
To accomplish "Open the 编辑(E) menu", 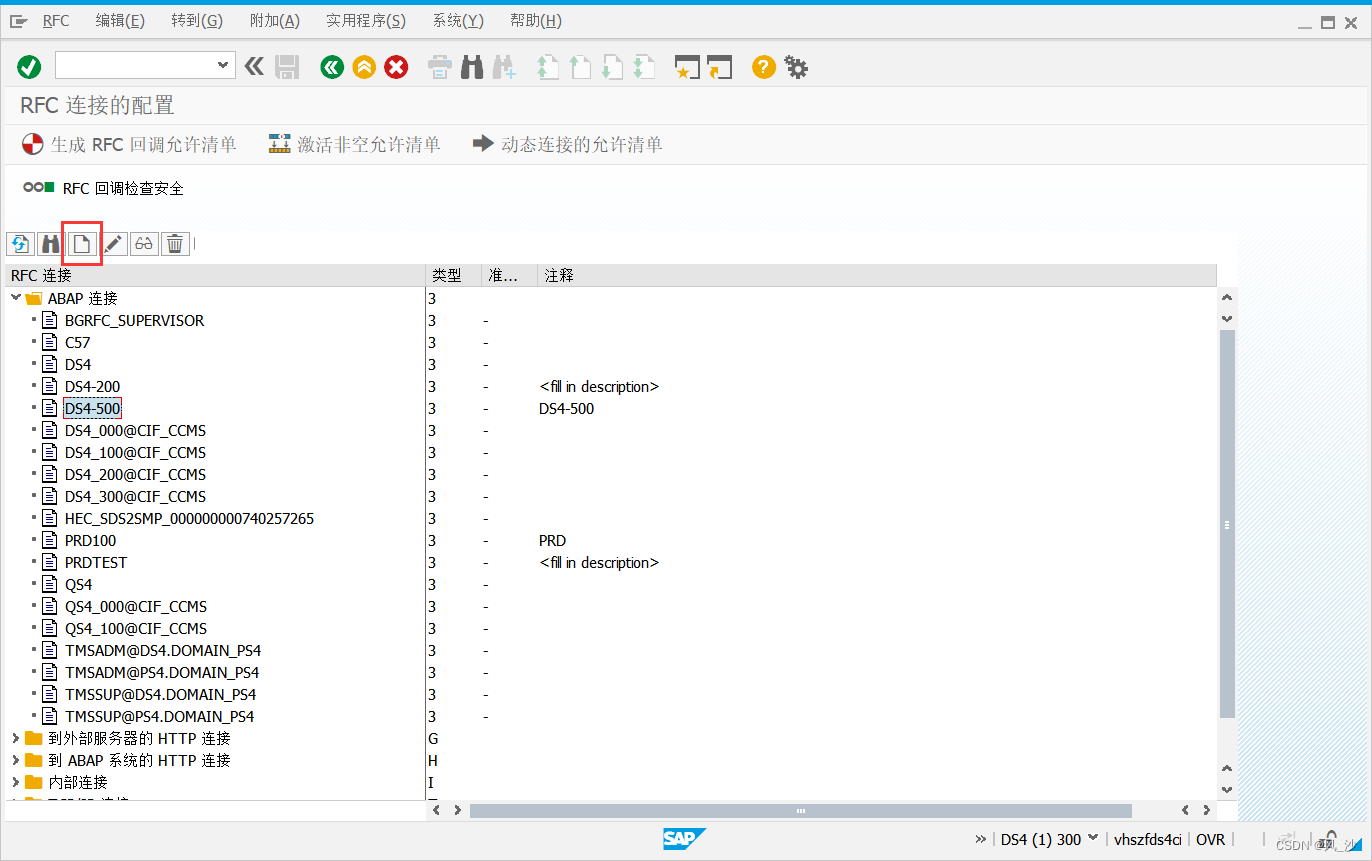I will coord(120,21).
